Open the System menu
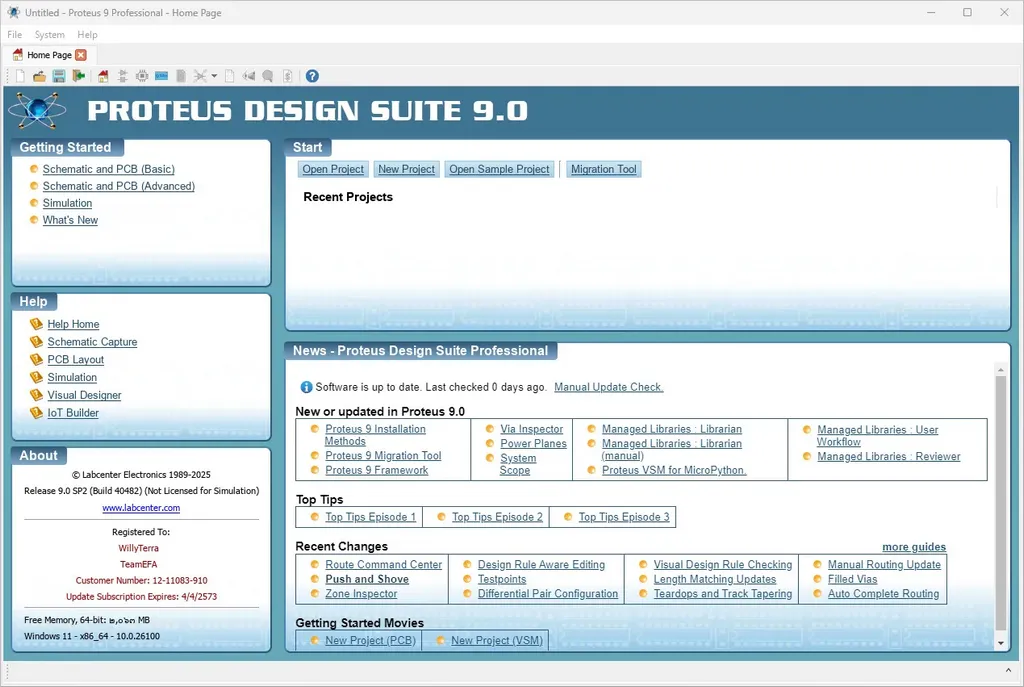Viewport: 1024px width, 687px height. point(50,35)
